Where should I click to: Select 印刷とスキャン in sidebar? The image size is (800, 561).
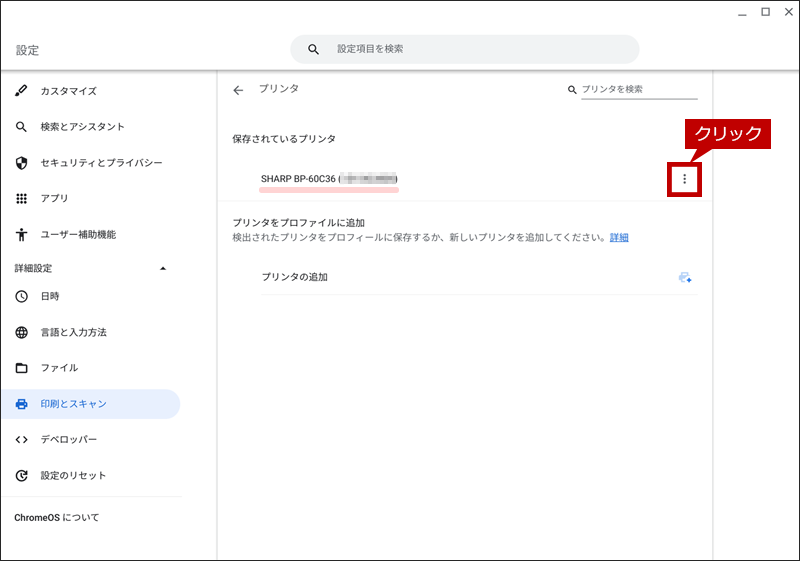(x=90, y=404)
